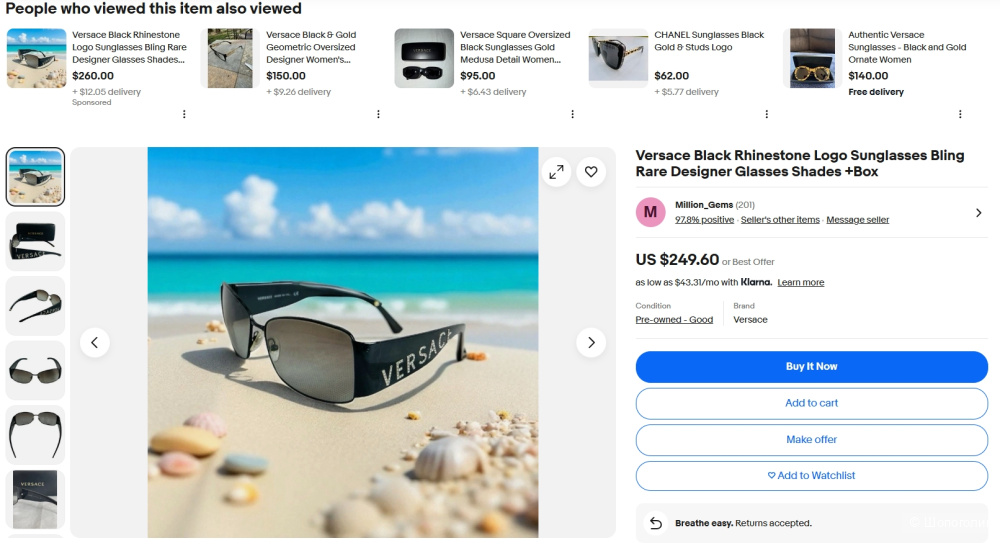The image size is (1000, 556).
Task: Add to Watchlist
Action: coord(811,476)
